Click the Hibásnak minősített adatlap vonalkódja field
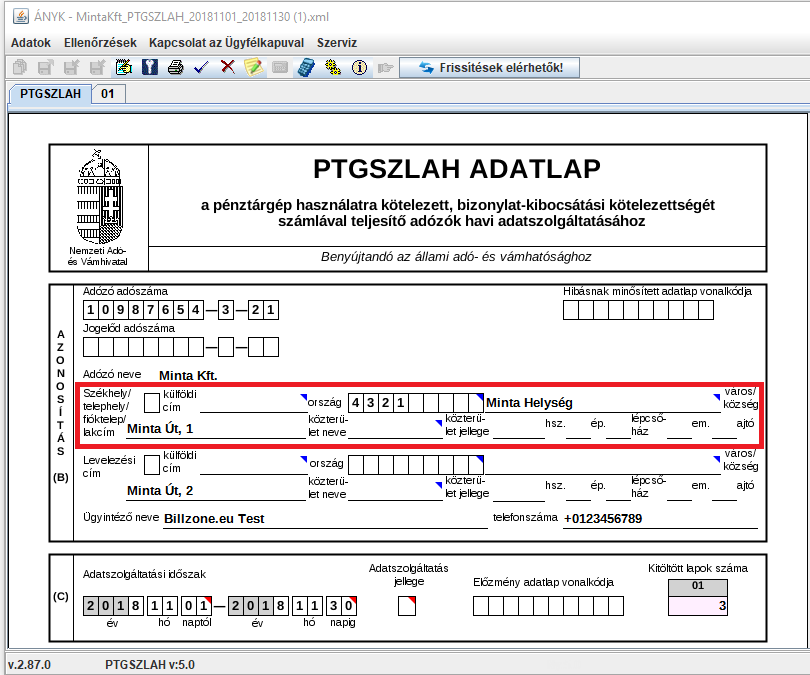The height and width of the screenshot is (675, 810). pos(638,310)
